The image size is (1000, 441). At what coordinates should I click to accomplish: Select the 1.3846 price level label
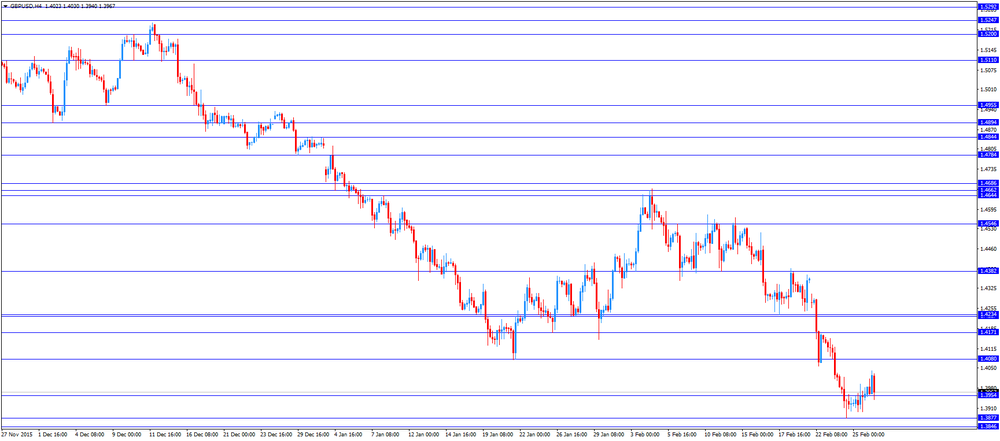point(988,426)
